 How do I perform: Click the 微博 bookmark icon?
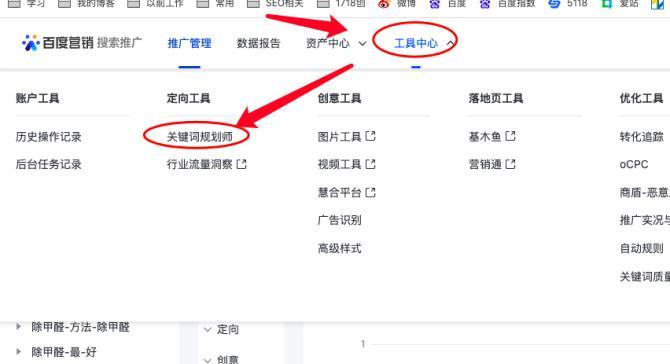[x=384, y=4]
